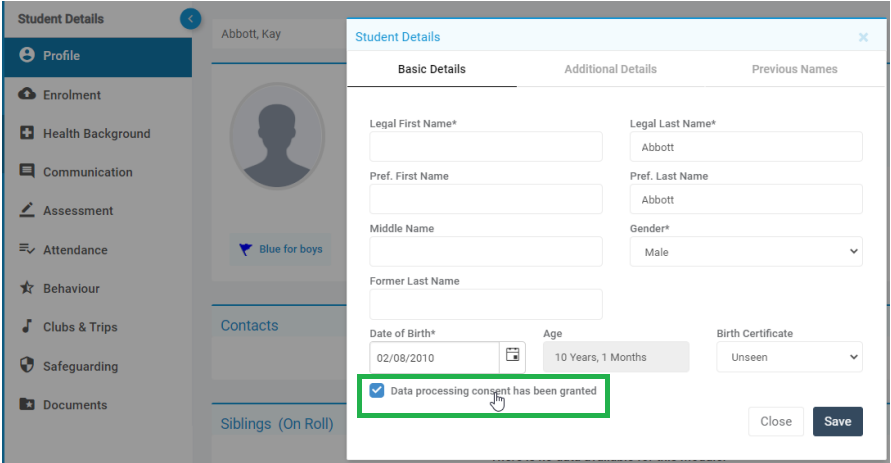
Task: Open the Birth Certificate dropdown
Action: click(x=789, y=357)
